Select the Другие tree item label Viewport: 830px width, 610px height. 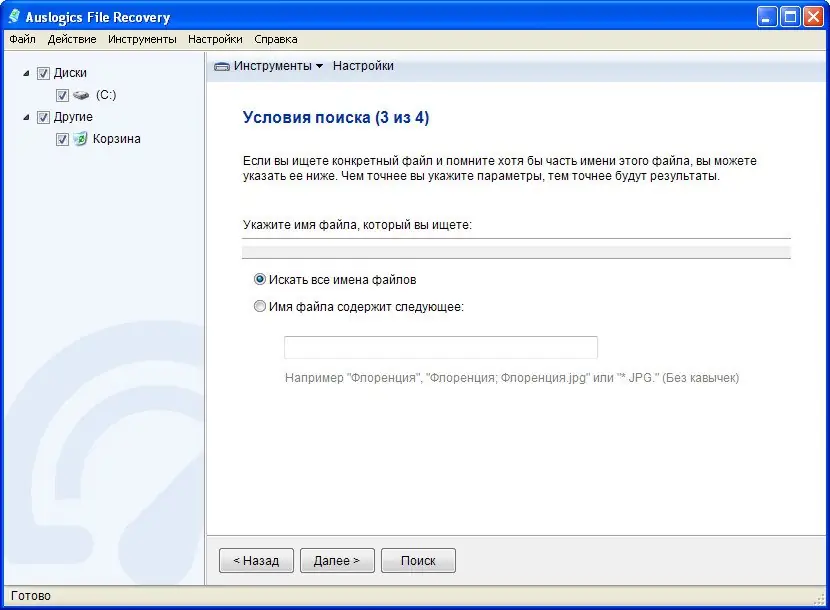[x=73, y=116]
